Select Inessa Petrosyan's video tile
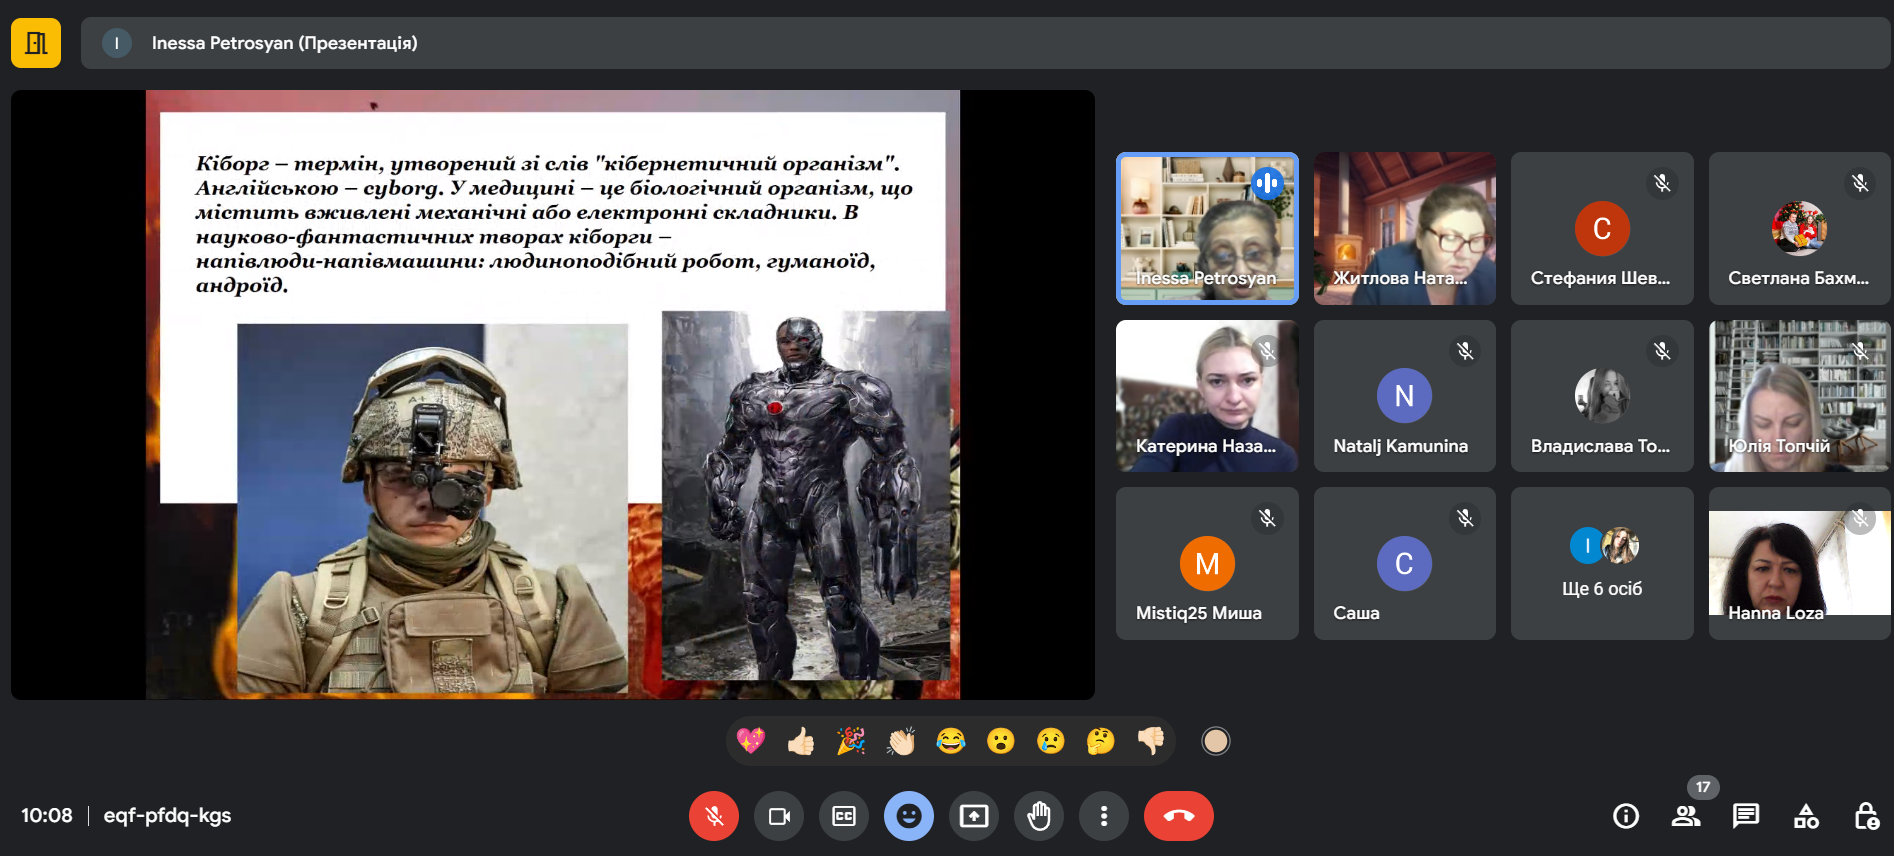The image size is (1894, 856). coord(1207,228)
